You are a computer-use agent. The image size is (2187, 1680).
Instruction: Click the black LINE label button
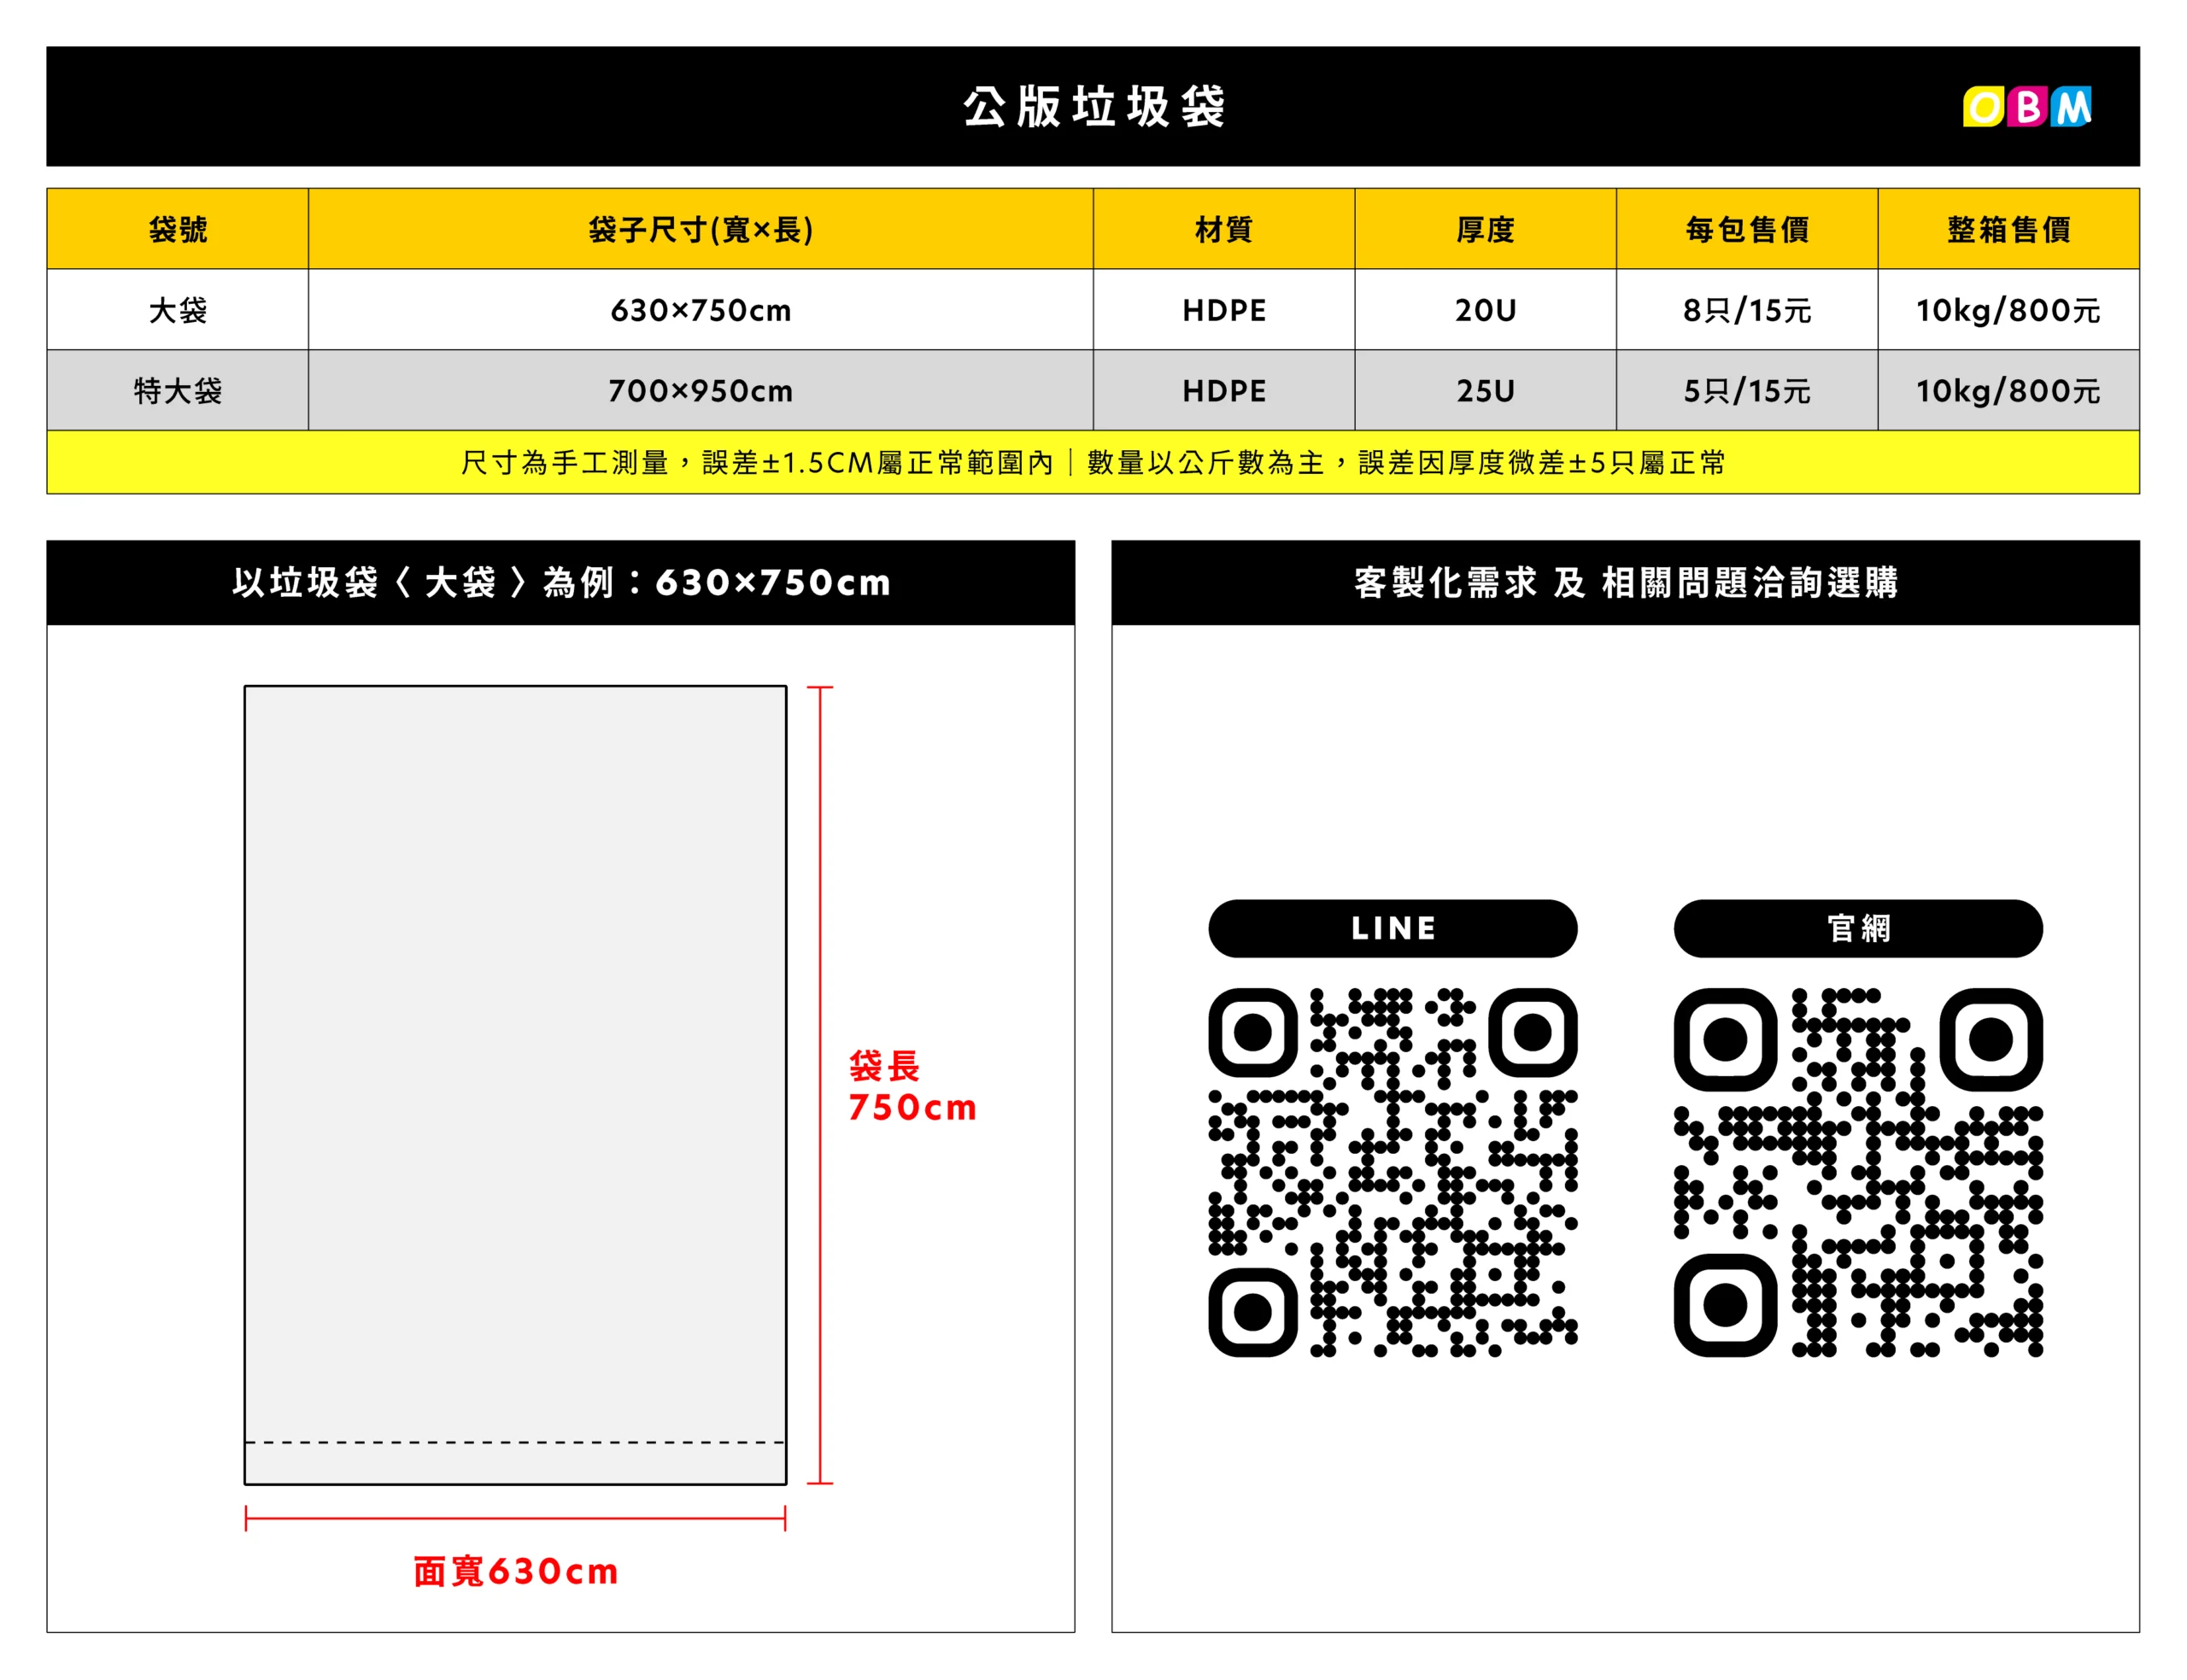pos(1392,928)
